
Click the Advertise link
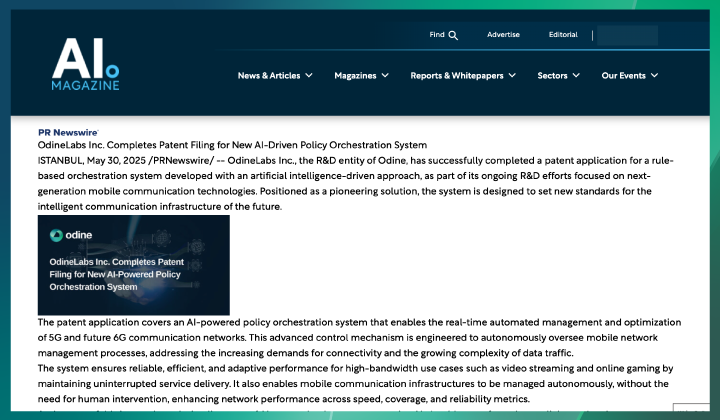pyautogui.click(x=503, y=35)
